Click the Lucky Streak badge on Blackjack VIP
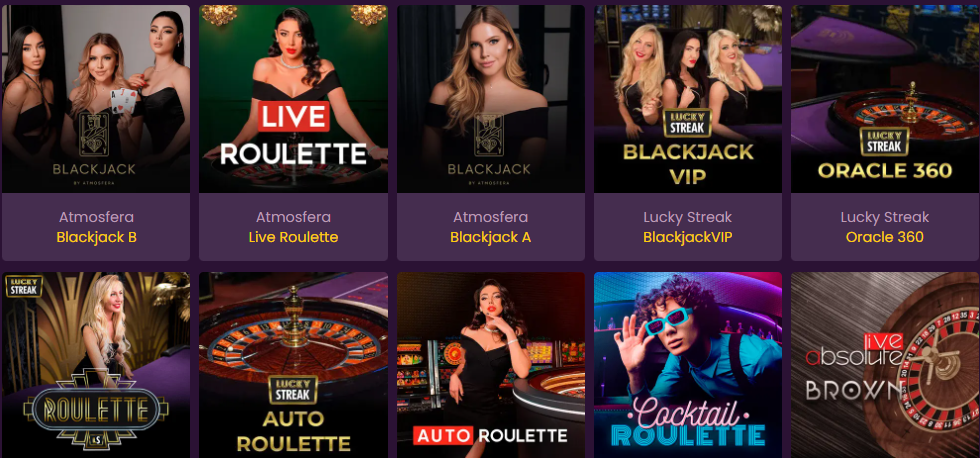 point(688,122)
